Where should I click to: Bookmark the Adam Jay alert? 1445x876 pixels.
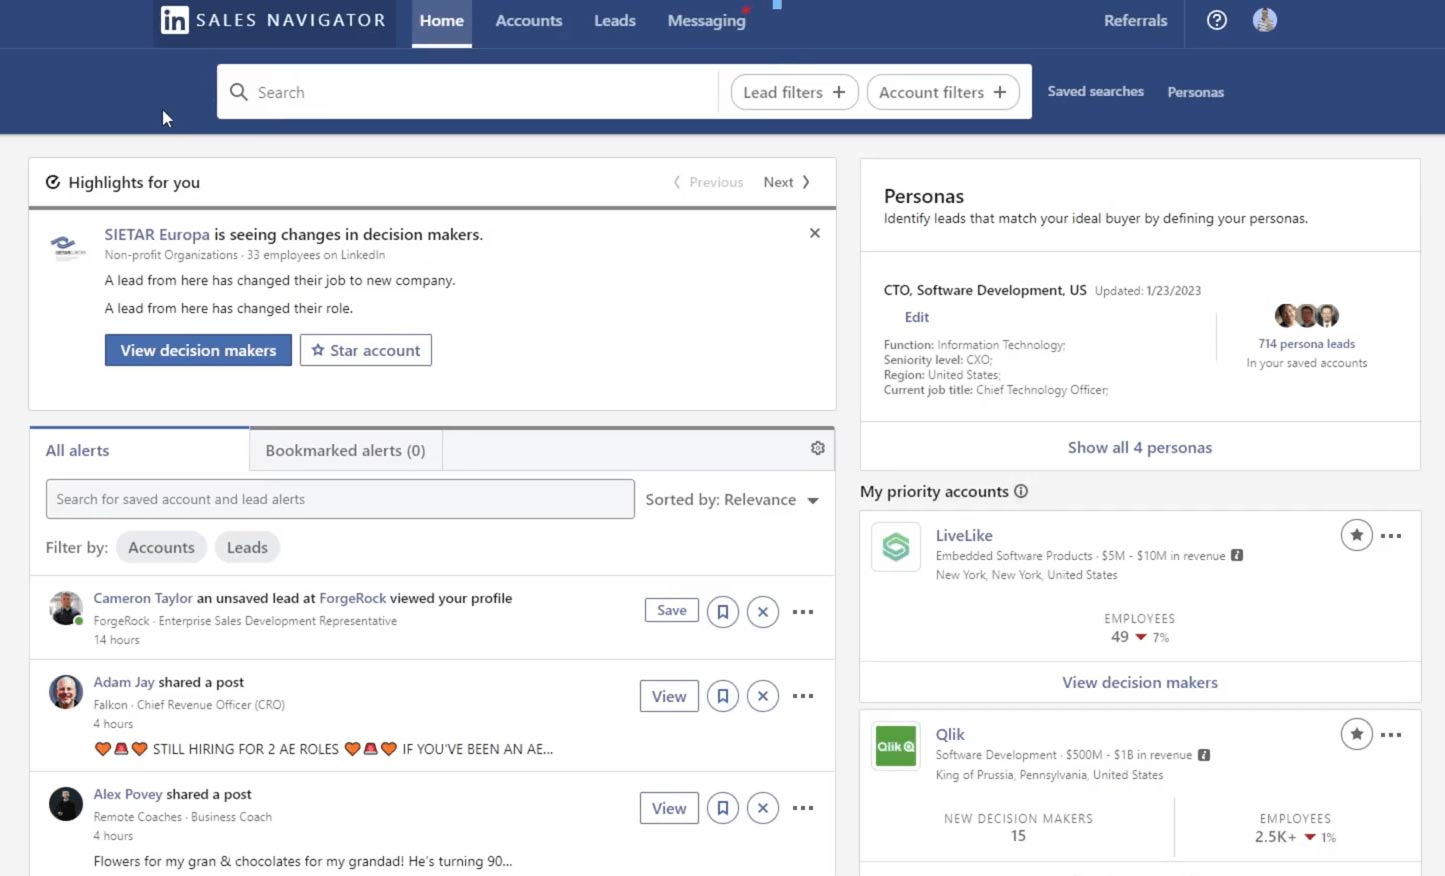(x=722, y=696)
